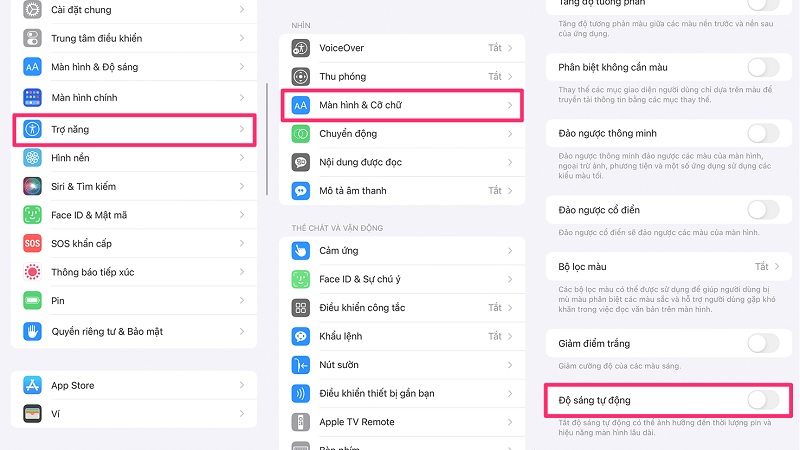Tap the Mô tả âm thanh icon
Screen dimensions: 800x450
tap(301, 191)
